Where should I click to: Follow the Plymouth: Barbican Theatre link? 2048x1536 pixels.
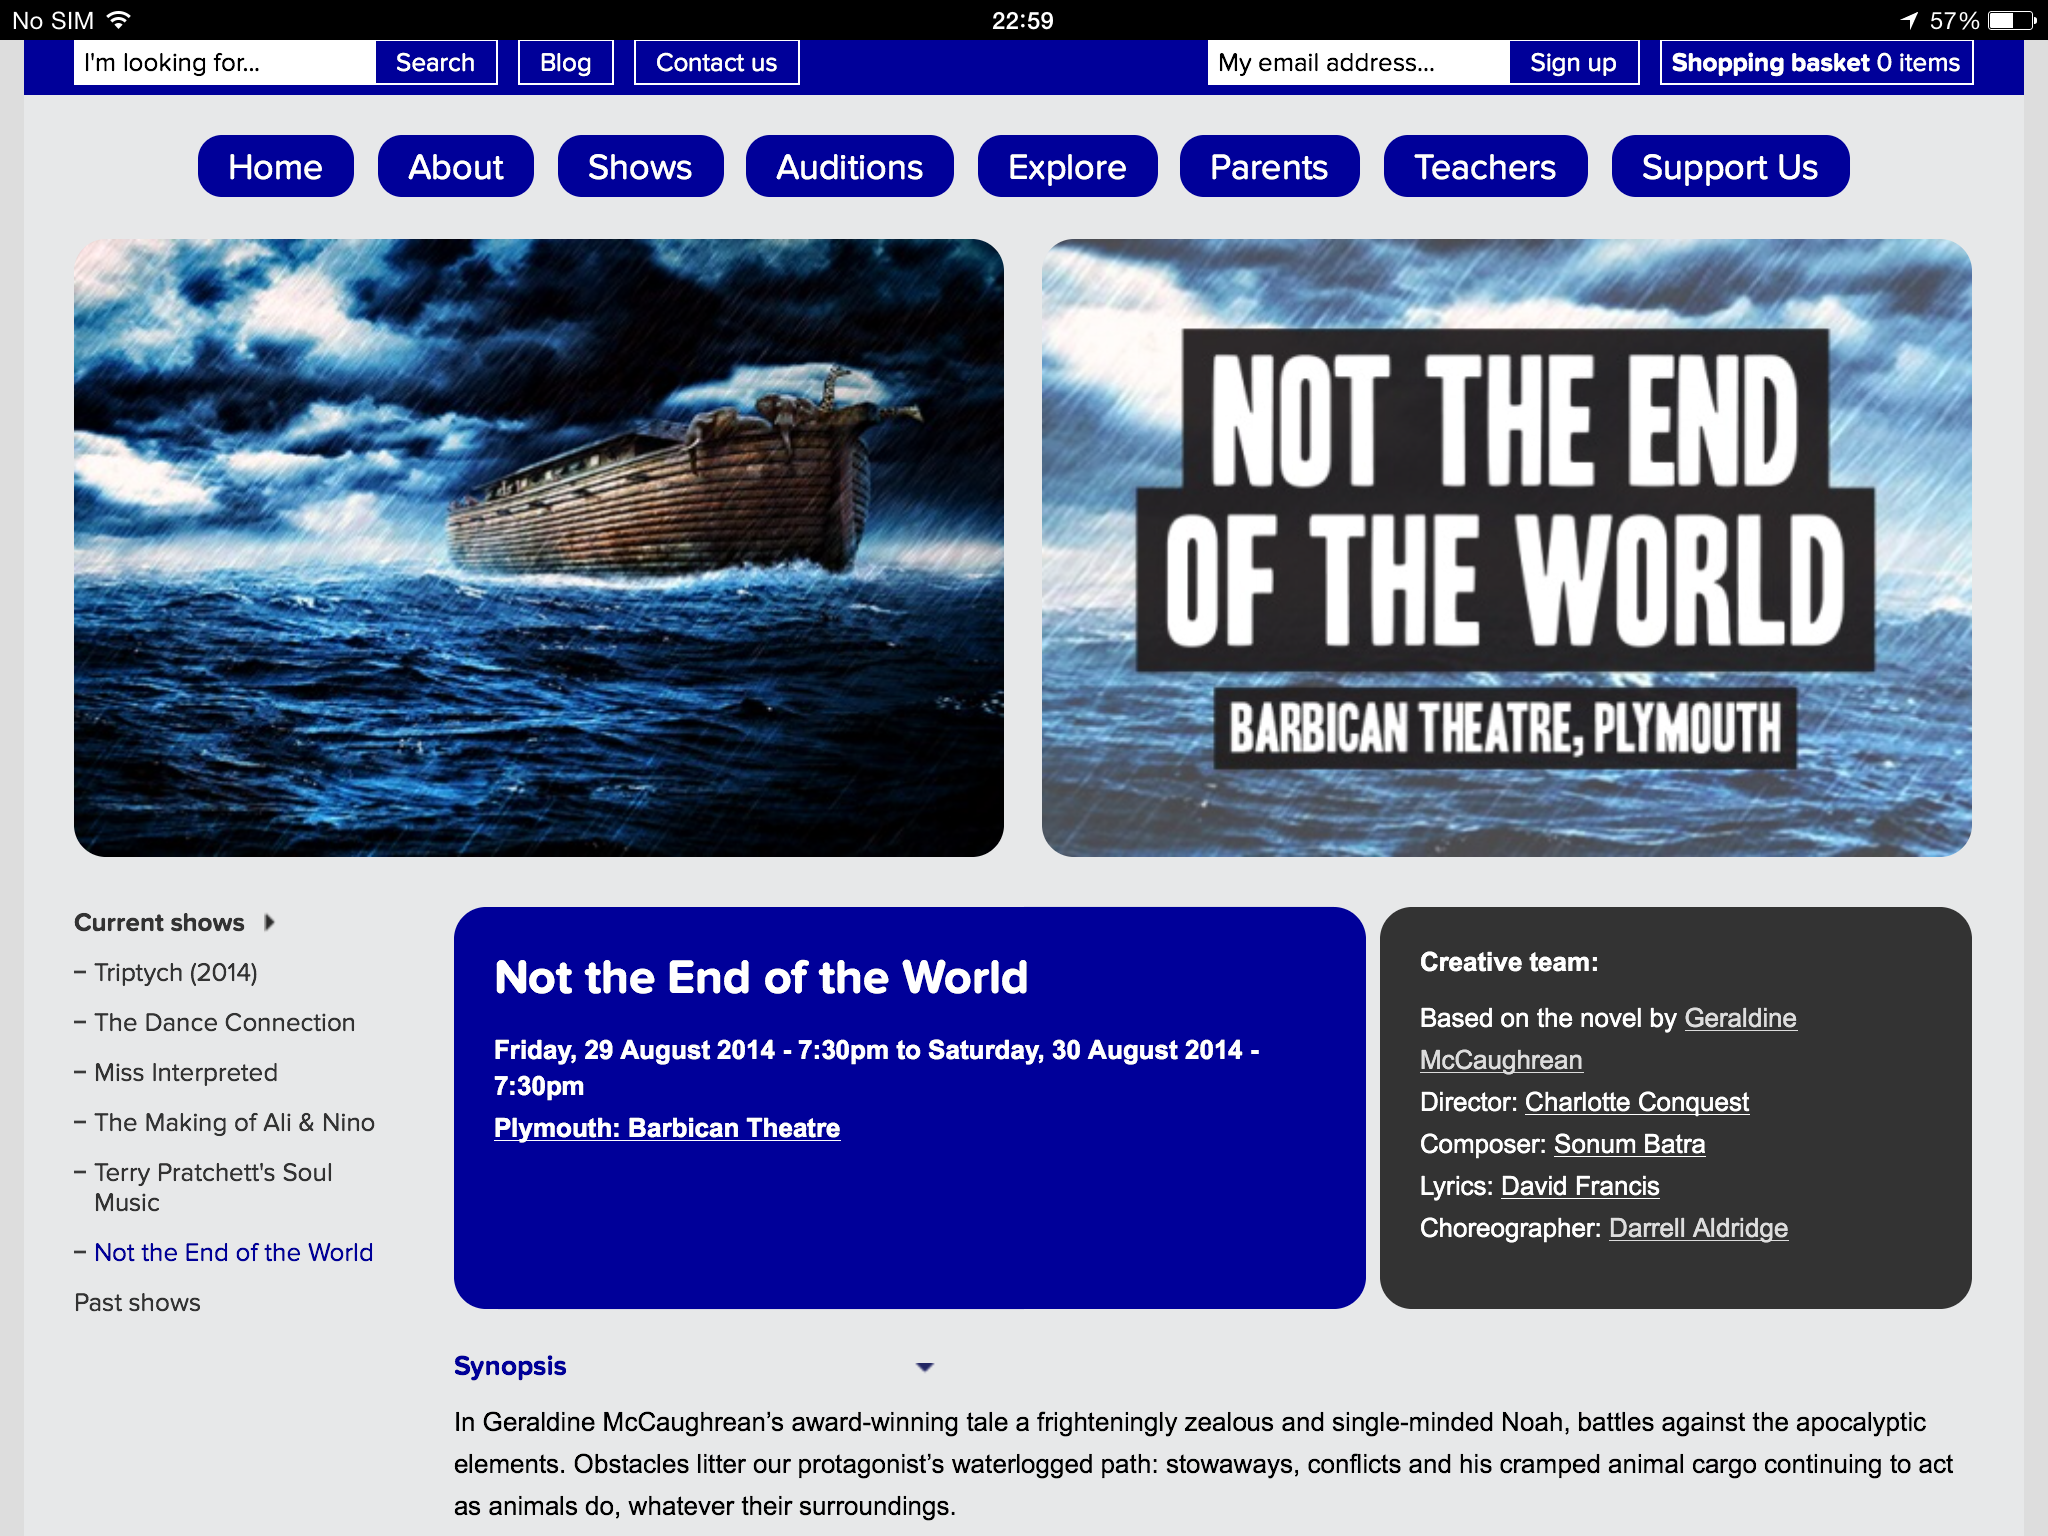[666, 1128]
